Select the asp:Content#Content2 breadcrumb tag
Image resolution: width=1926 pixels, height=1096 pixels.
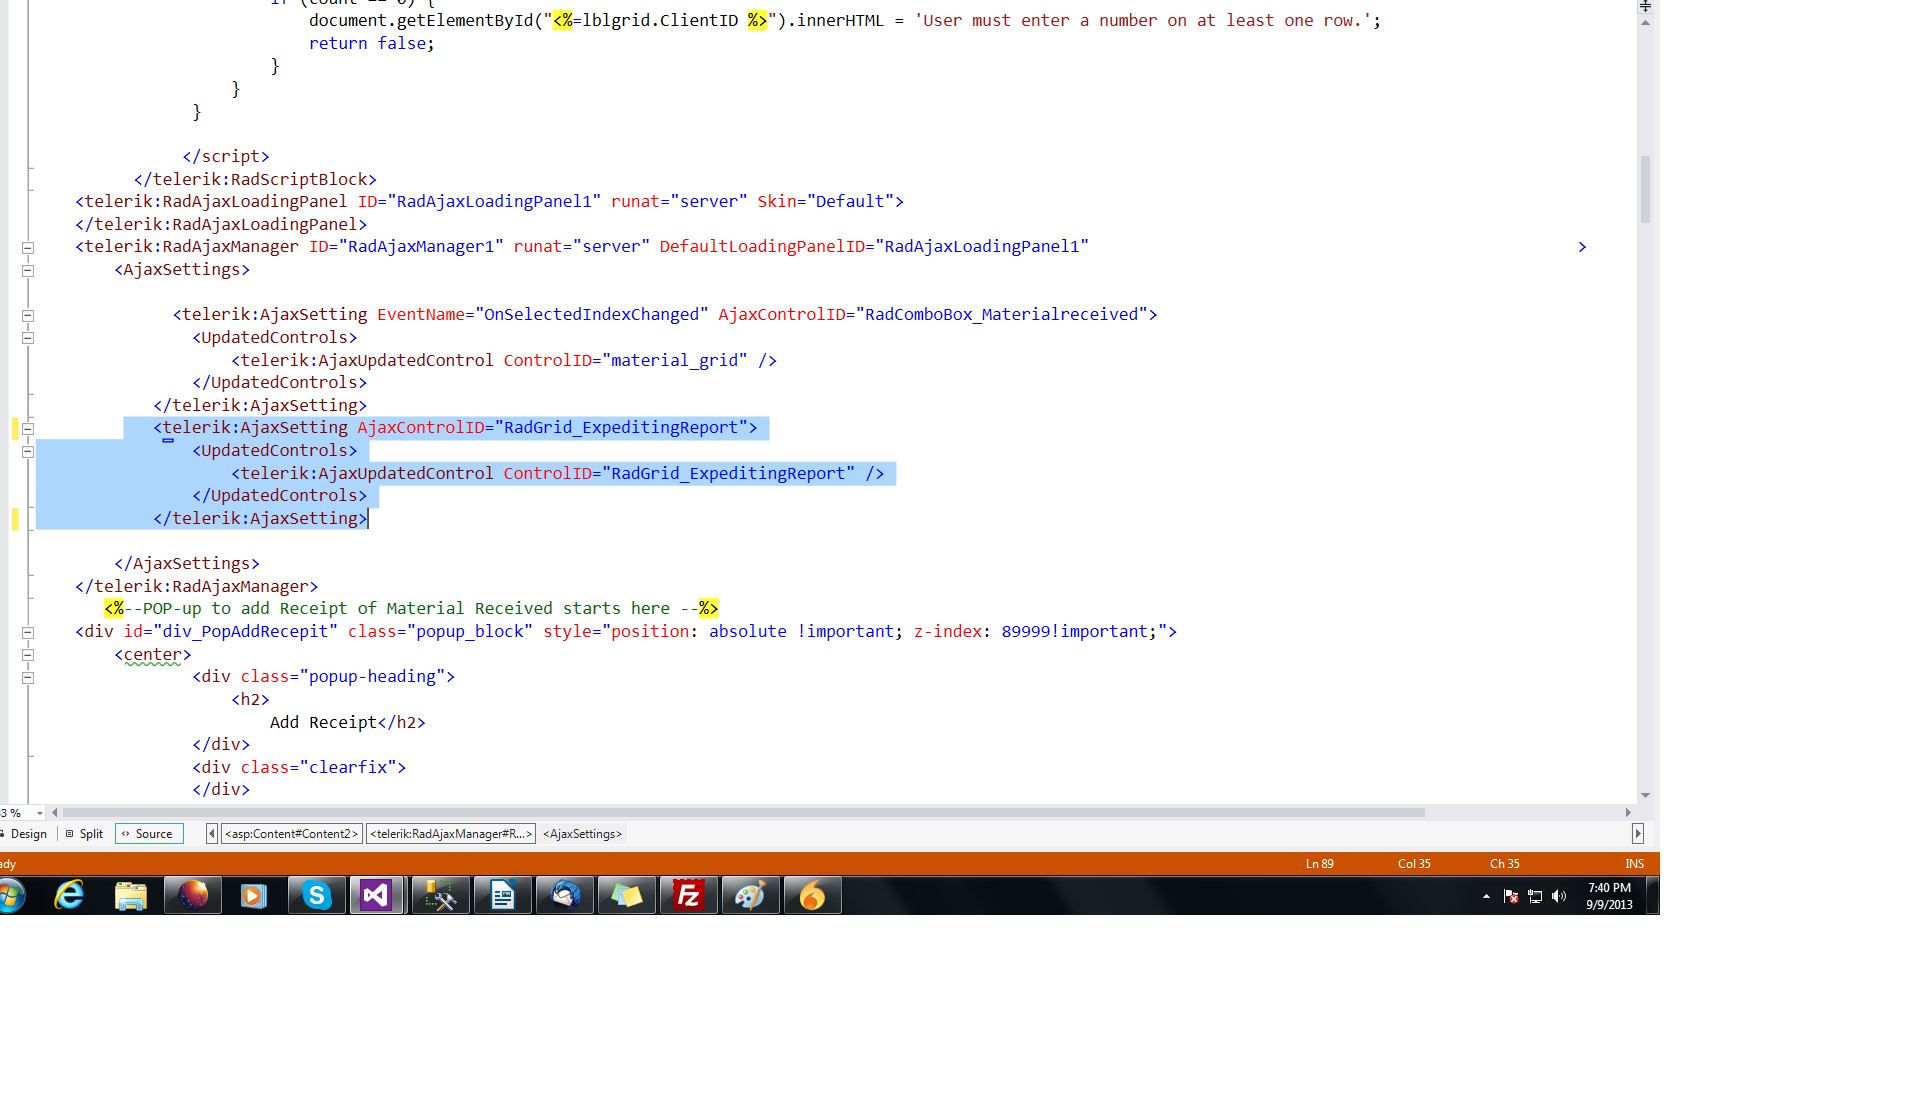(x=291, y=834)
